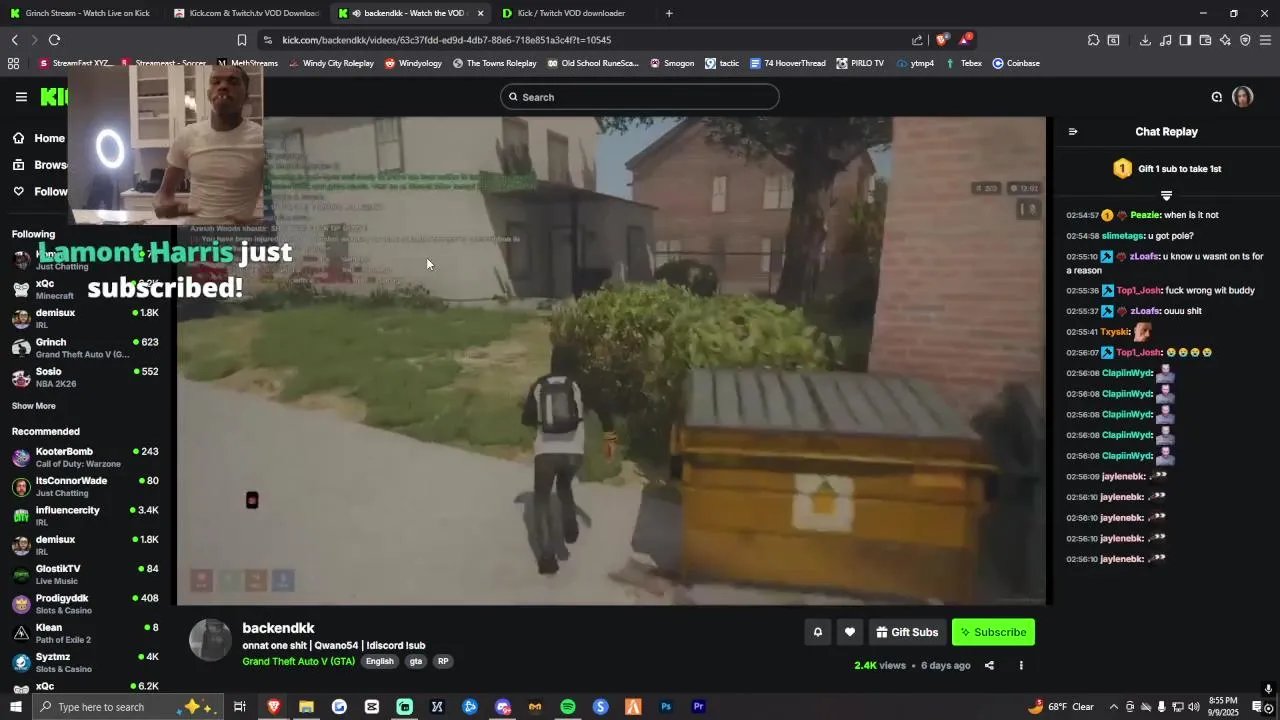1280x720 pixels.
Task: Click the share page icon in address bar
Action: pyautogui.click(x=917, y=40)
